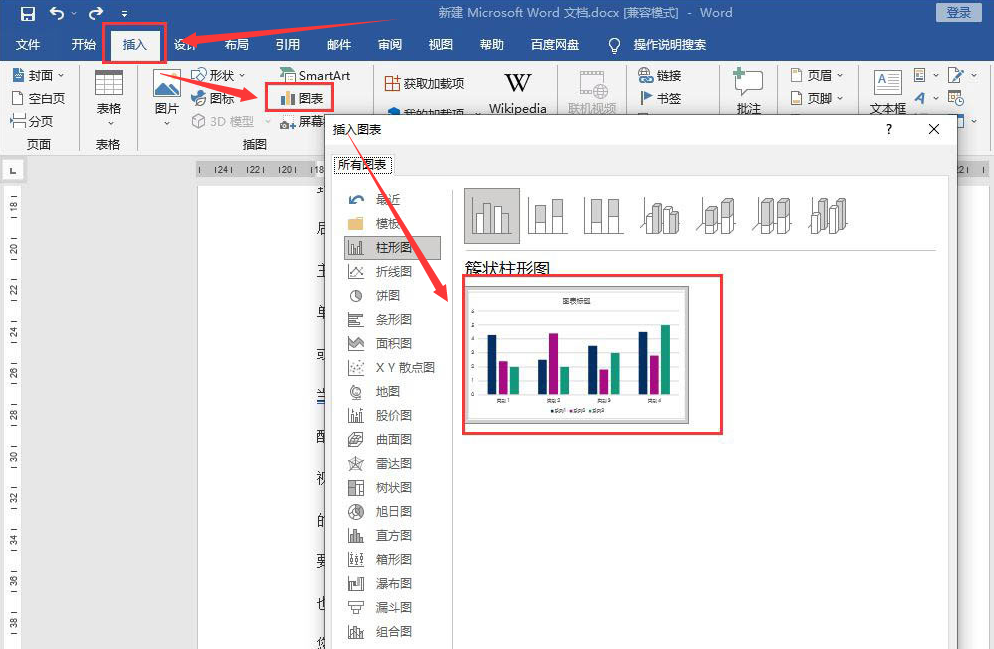Screen dimensions: 994x649
Task: Open the 审阅 ribbon tab
Action: (390, 44)
